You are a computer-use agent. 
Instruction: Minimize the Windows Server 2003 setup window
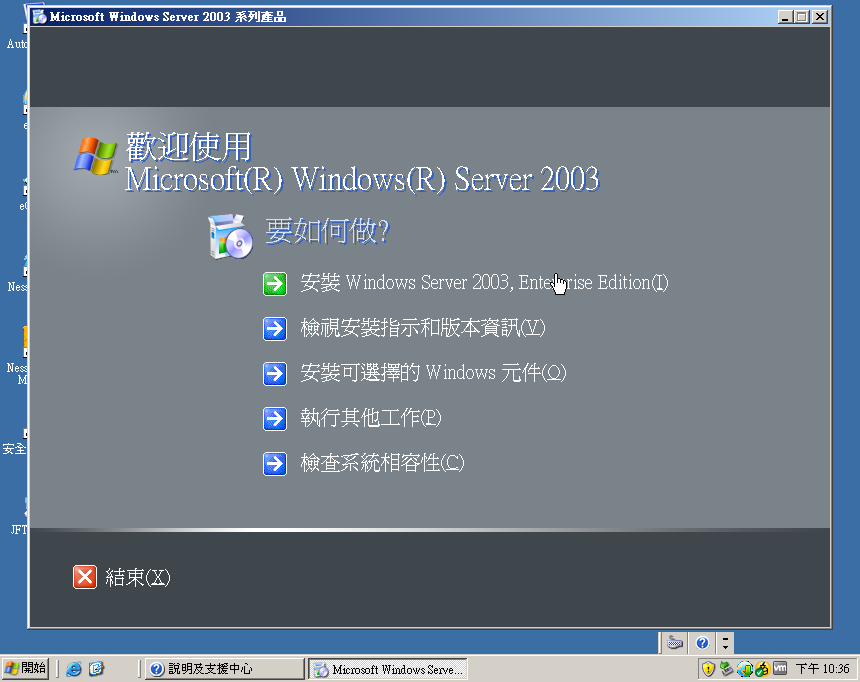[785, 17]
